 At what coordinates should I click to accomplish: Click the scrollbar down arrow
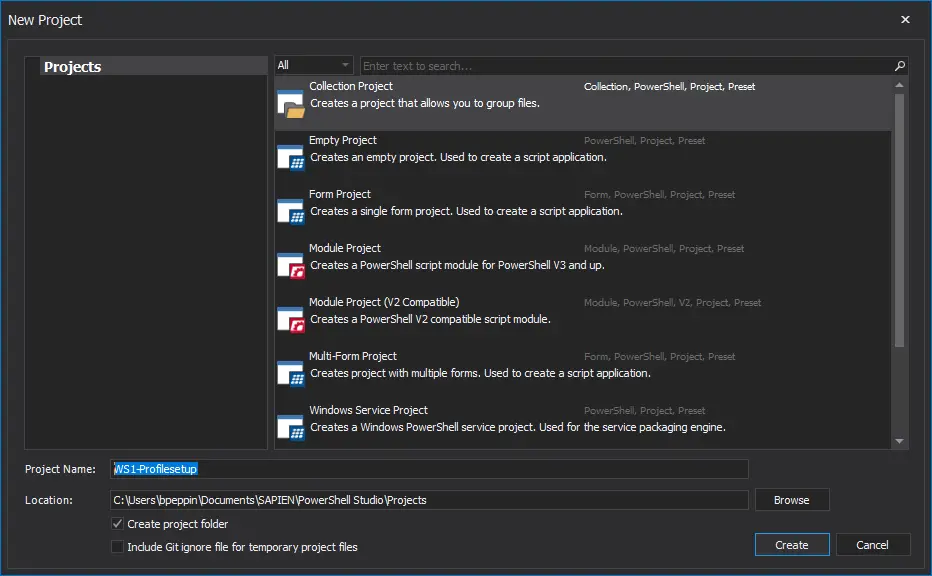click(899, 441)
